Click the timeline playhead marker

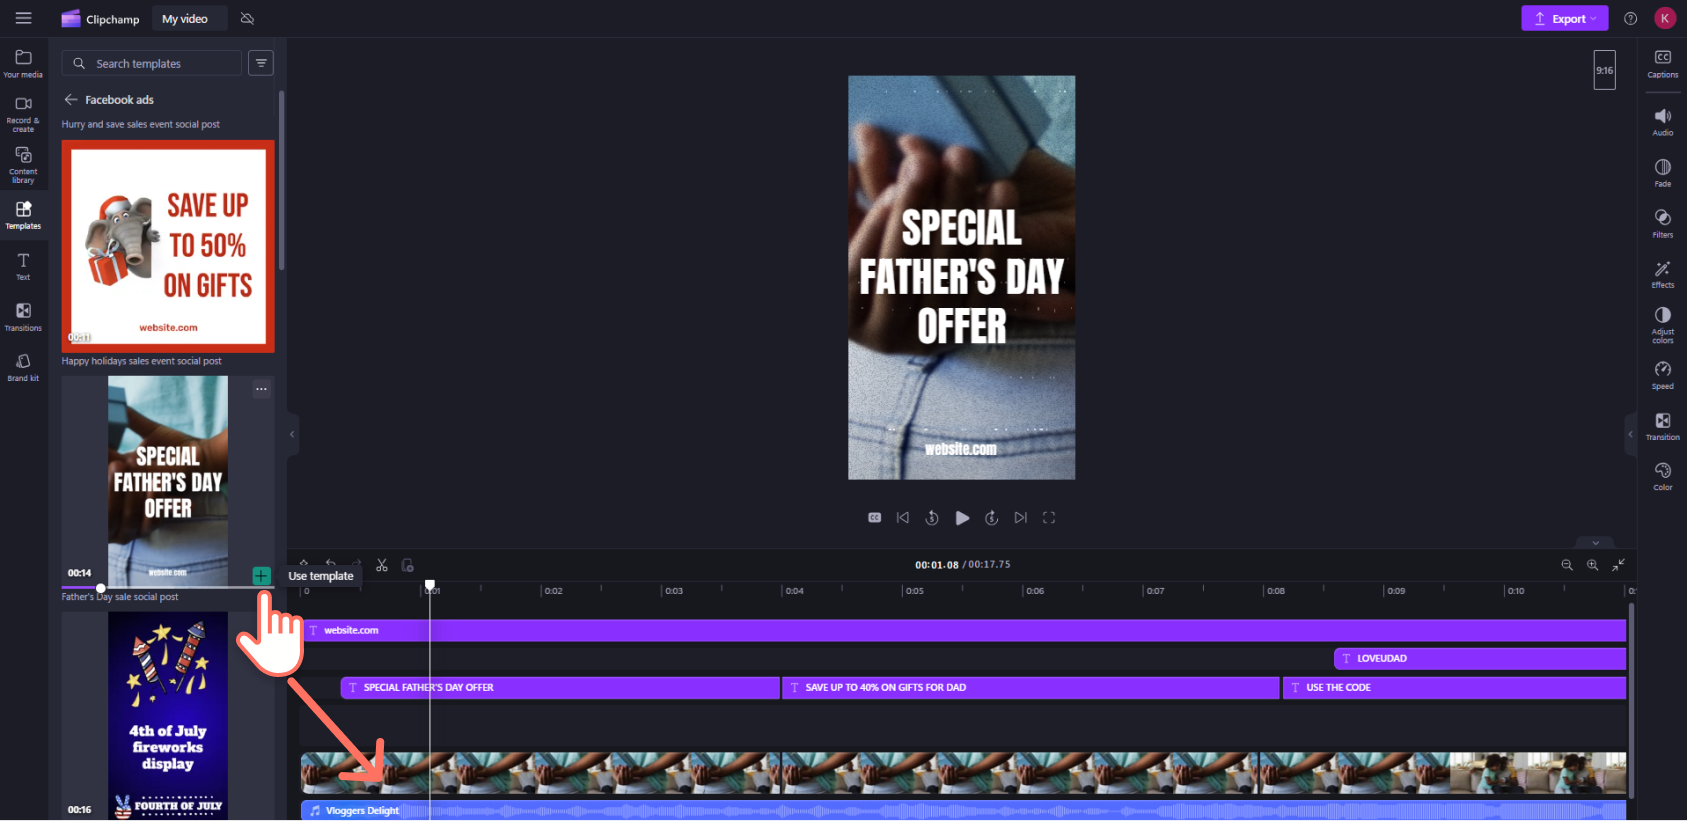430,585
